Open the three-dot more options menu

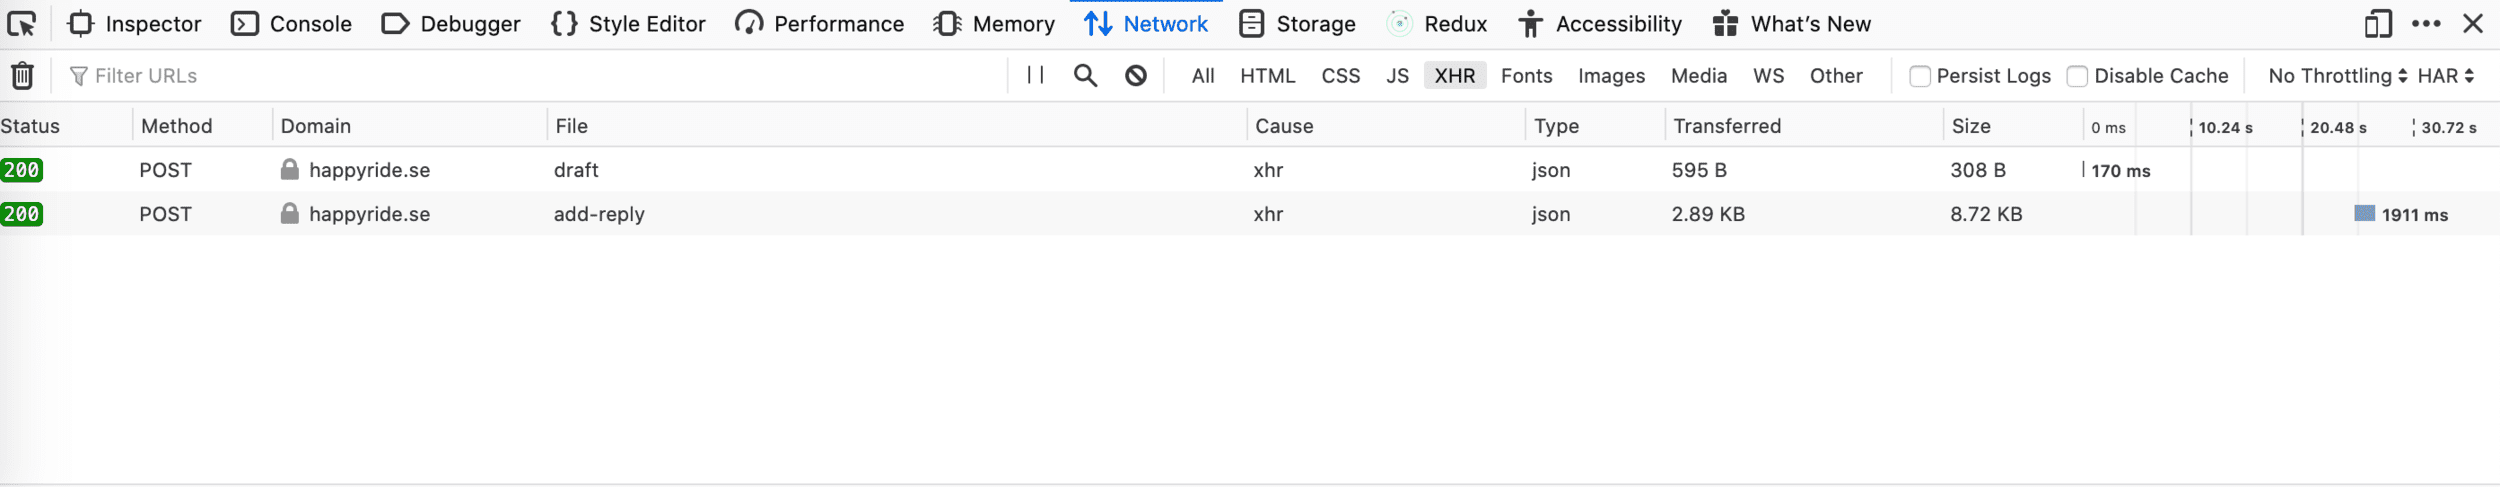[2426, 23]
